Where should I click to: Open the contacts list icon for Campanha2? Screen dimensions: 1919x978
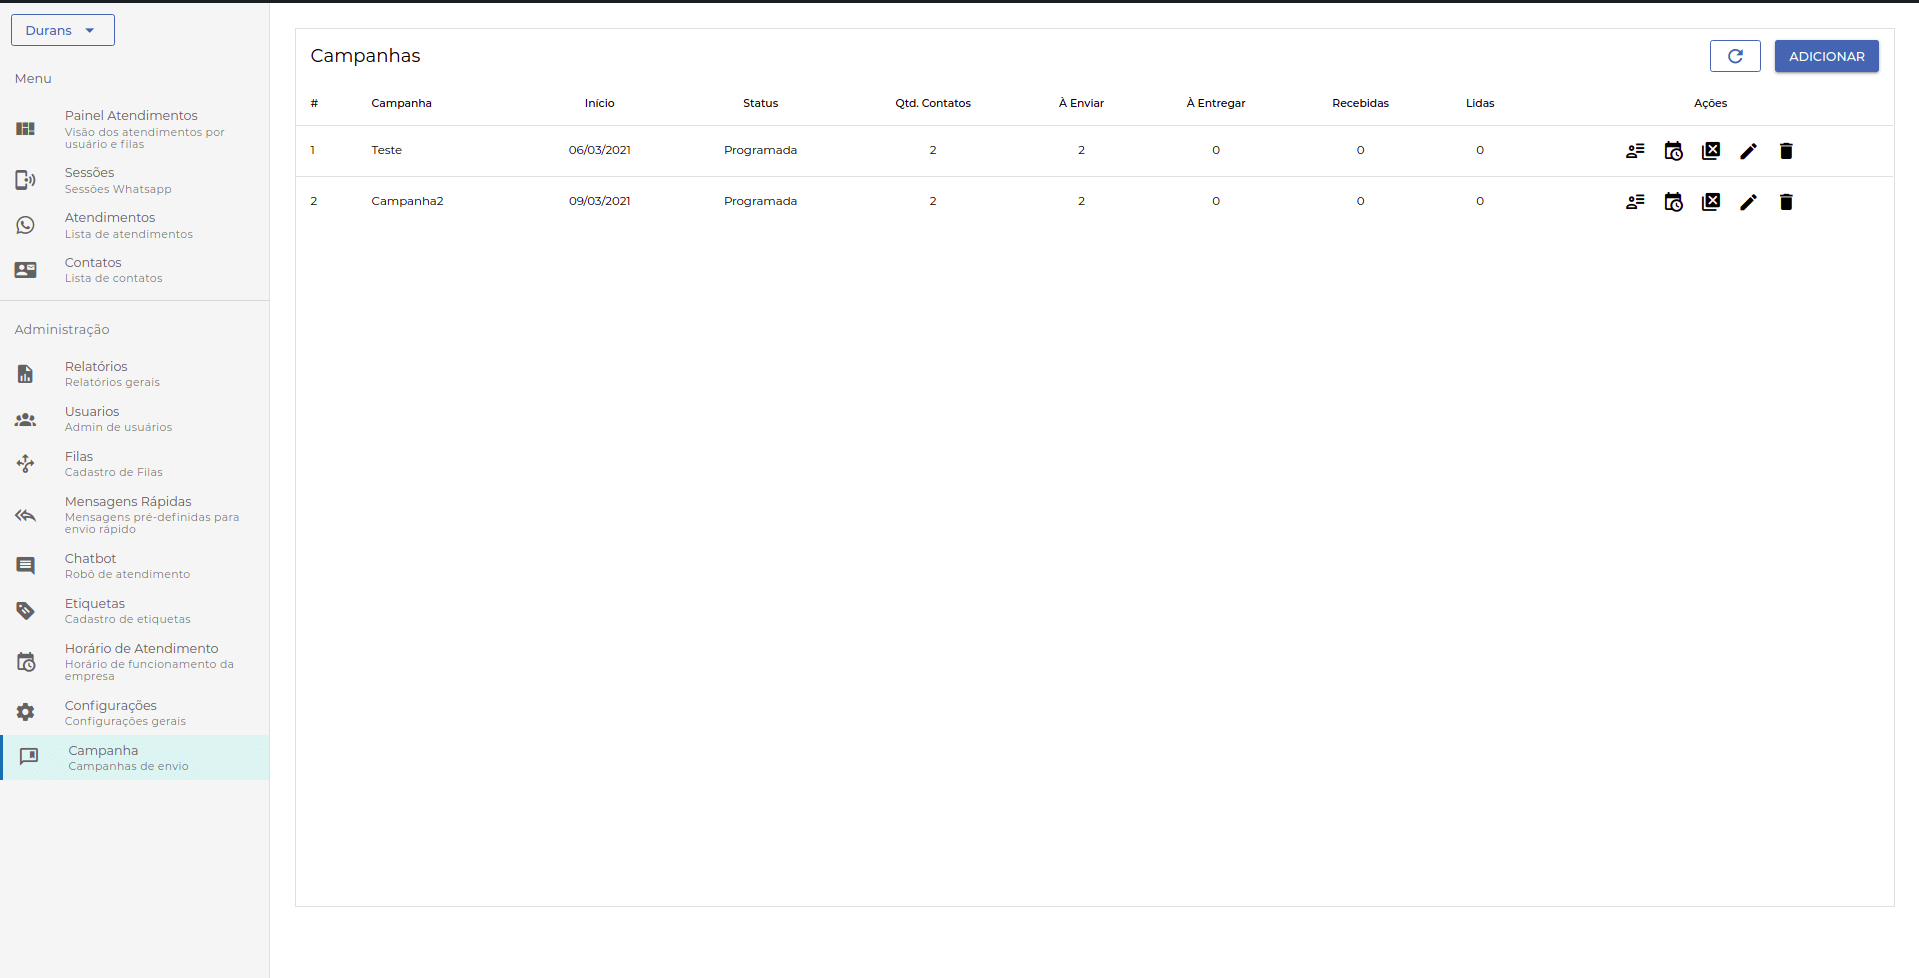[x=1635, y=202]
